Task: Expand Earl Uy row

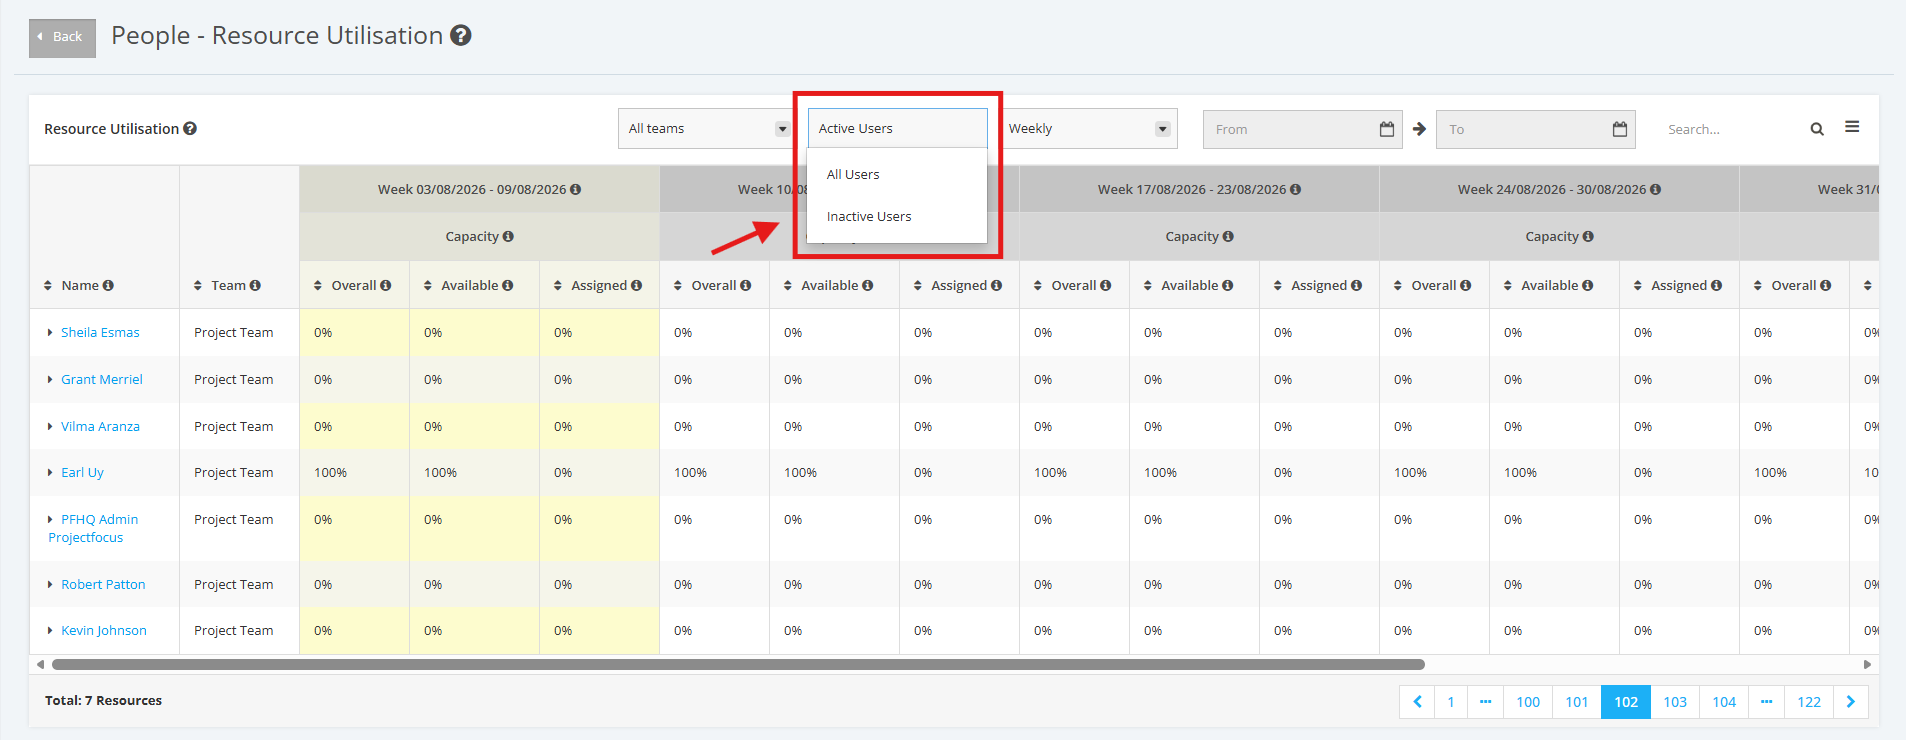Action: click(50, 473)
